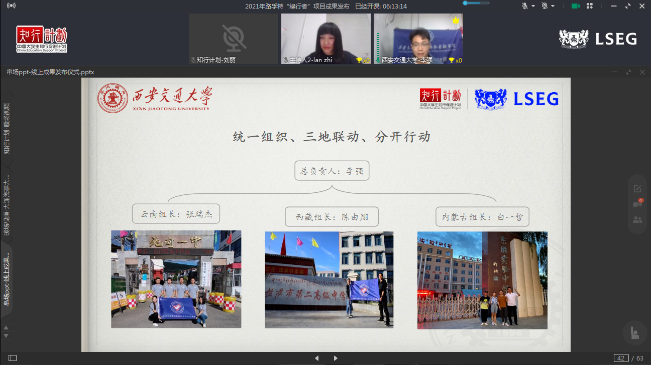Adjust the blue volume slider at top

click(476, 3)
